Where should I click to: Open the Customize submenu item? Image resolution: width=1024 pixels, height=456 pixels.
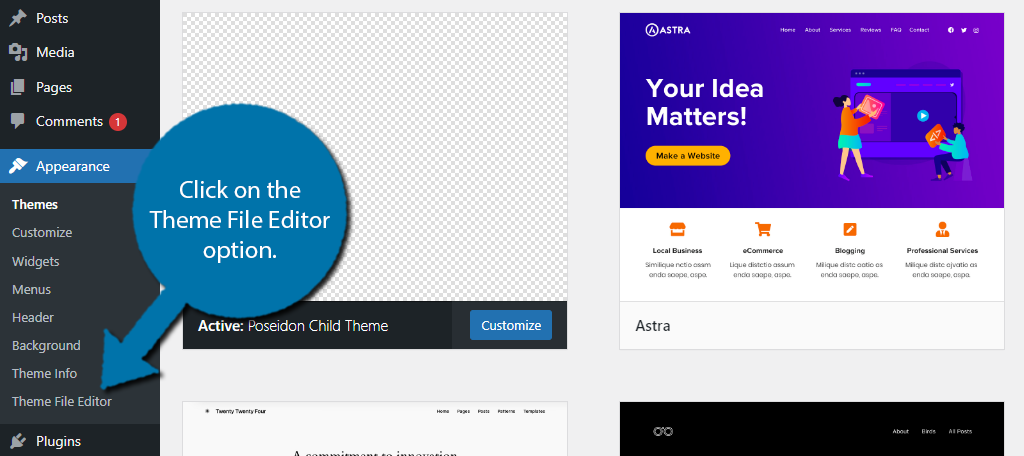[x=42, y=233]
